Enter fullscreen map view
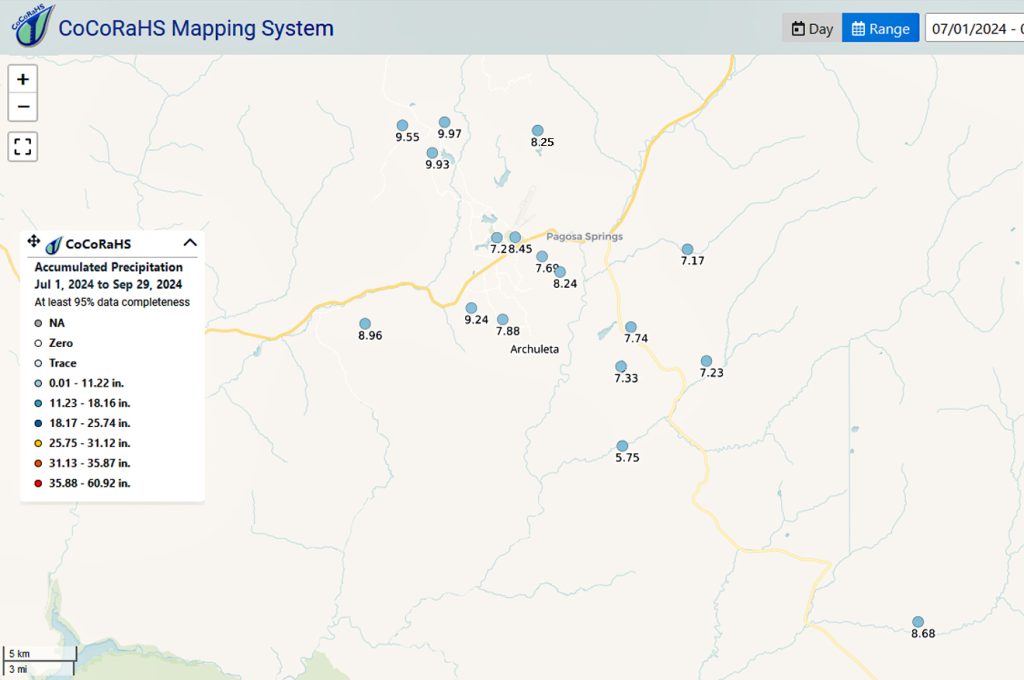The image size is (1024, 680). [23, 146]
